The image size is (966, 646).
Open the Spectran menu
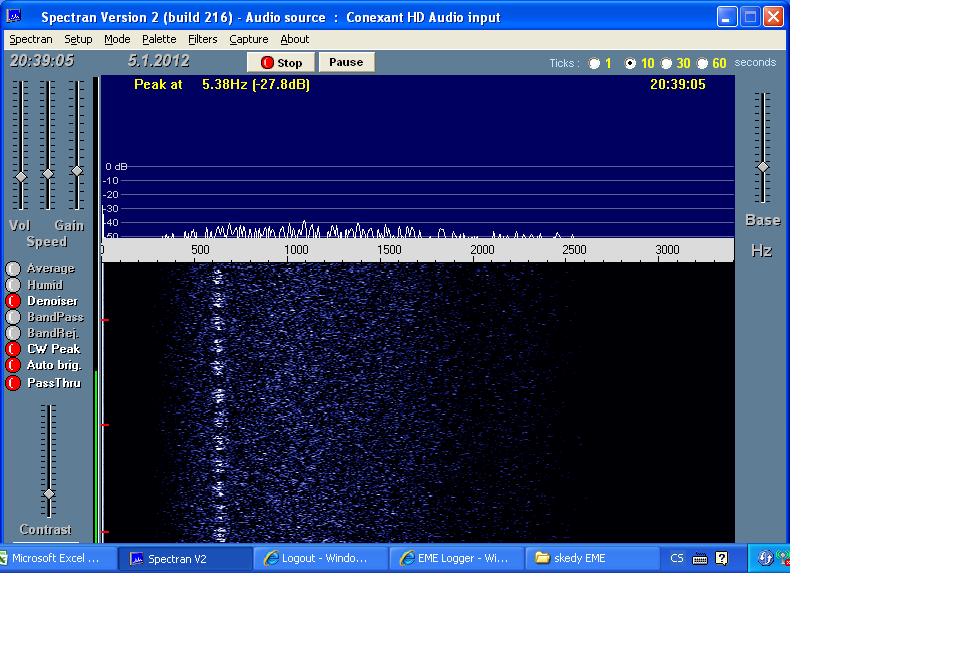31,39
